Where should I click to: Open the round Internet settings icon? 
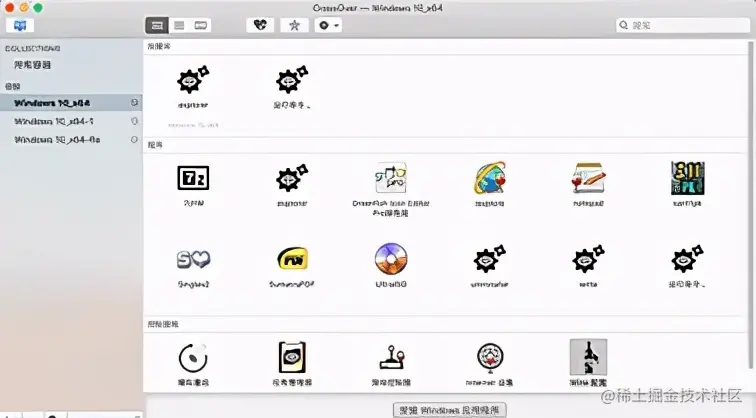click(x=490, y=358)
